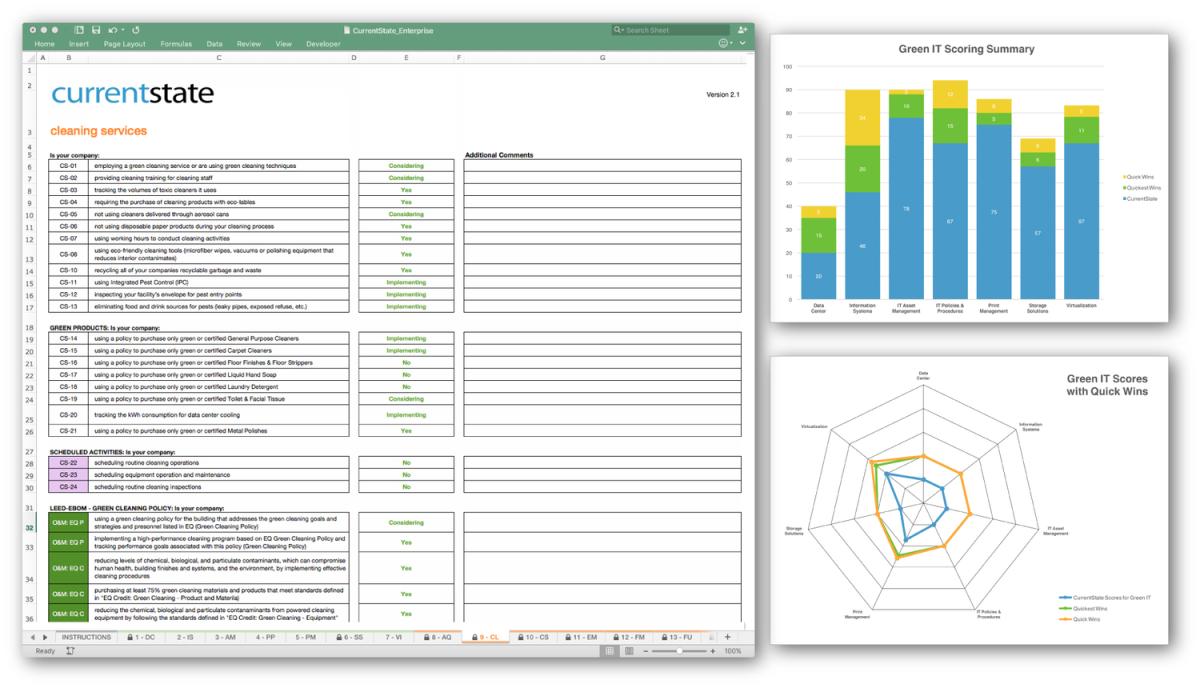The width and height of the screenshot is (1200, 688).
Task: Click the zoom out minus button
Action: click(646, 651)
